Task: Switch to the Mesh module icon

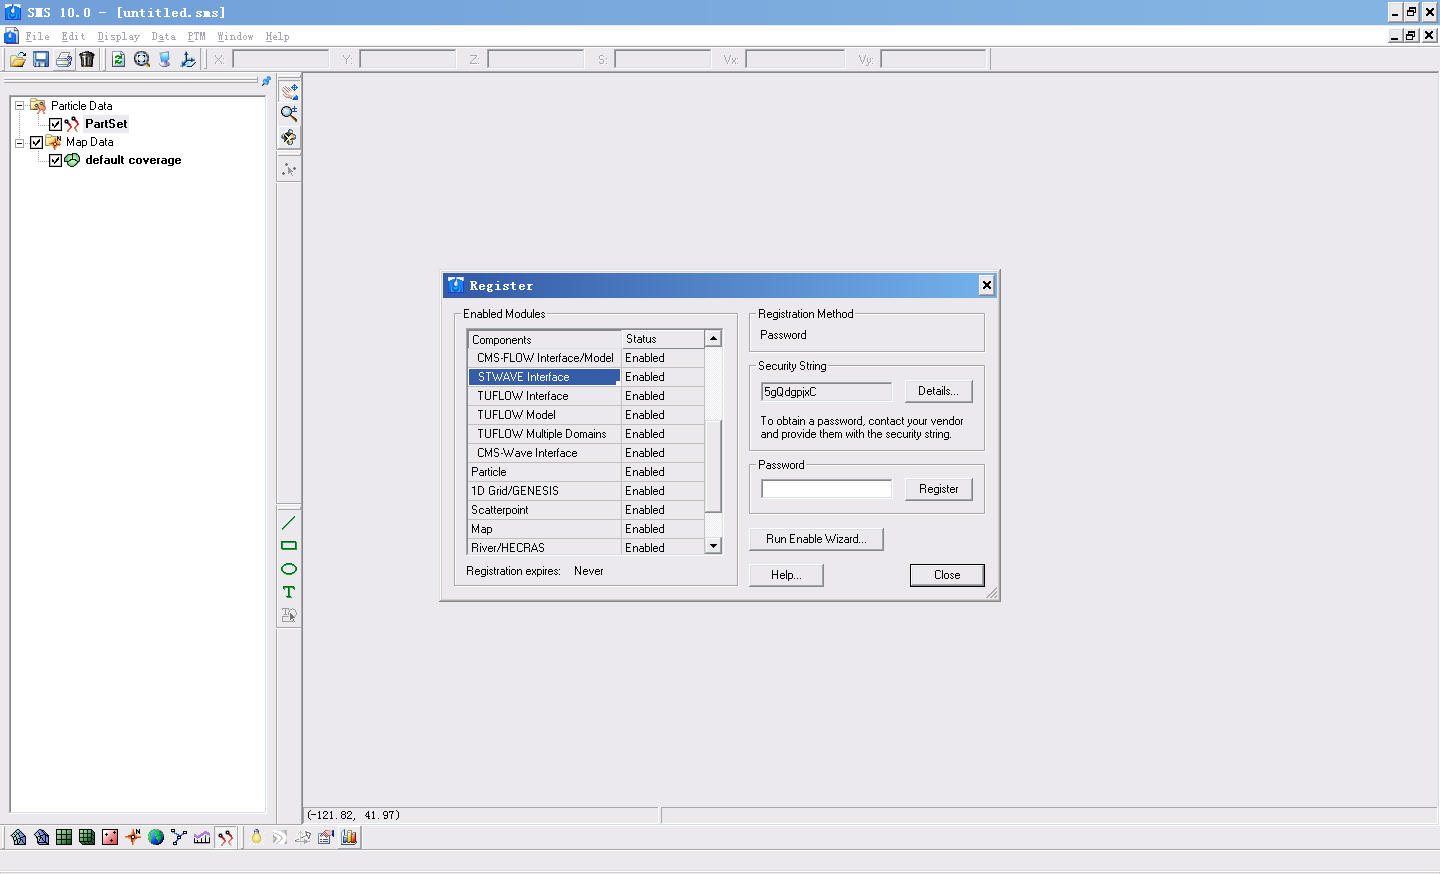Action: pyautogui.click(x=18, y=837)
